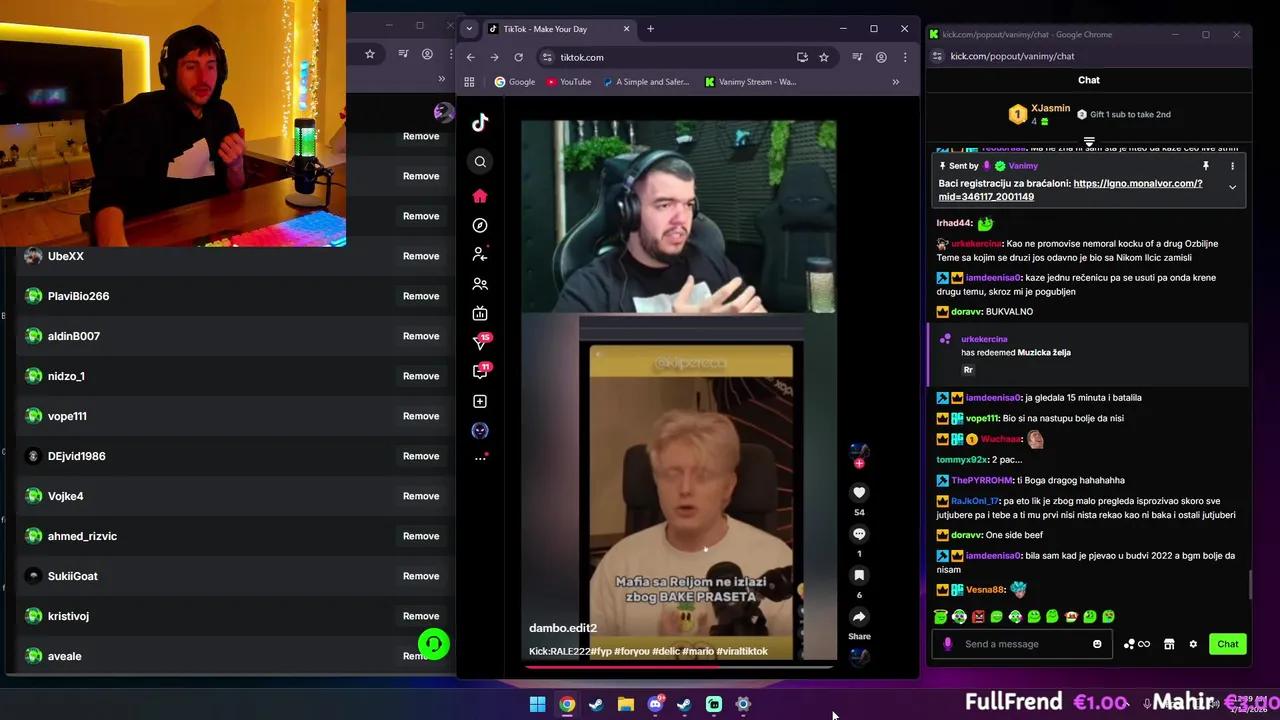
Task: Open Discord from the taskbar
Action: [x=655, y=704]
